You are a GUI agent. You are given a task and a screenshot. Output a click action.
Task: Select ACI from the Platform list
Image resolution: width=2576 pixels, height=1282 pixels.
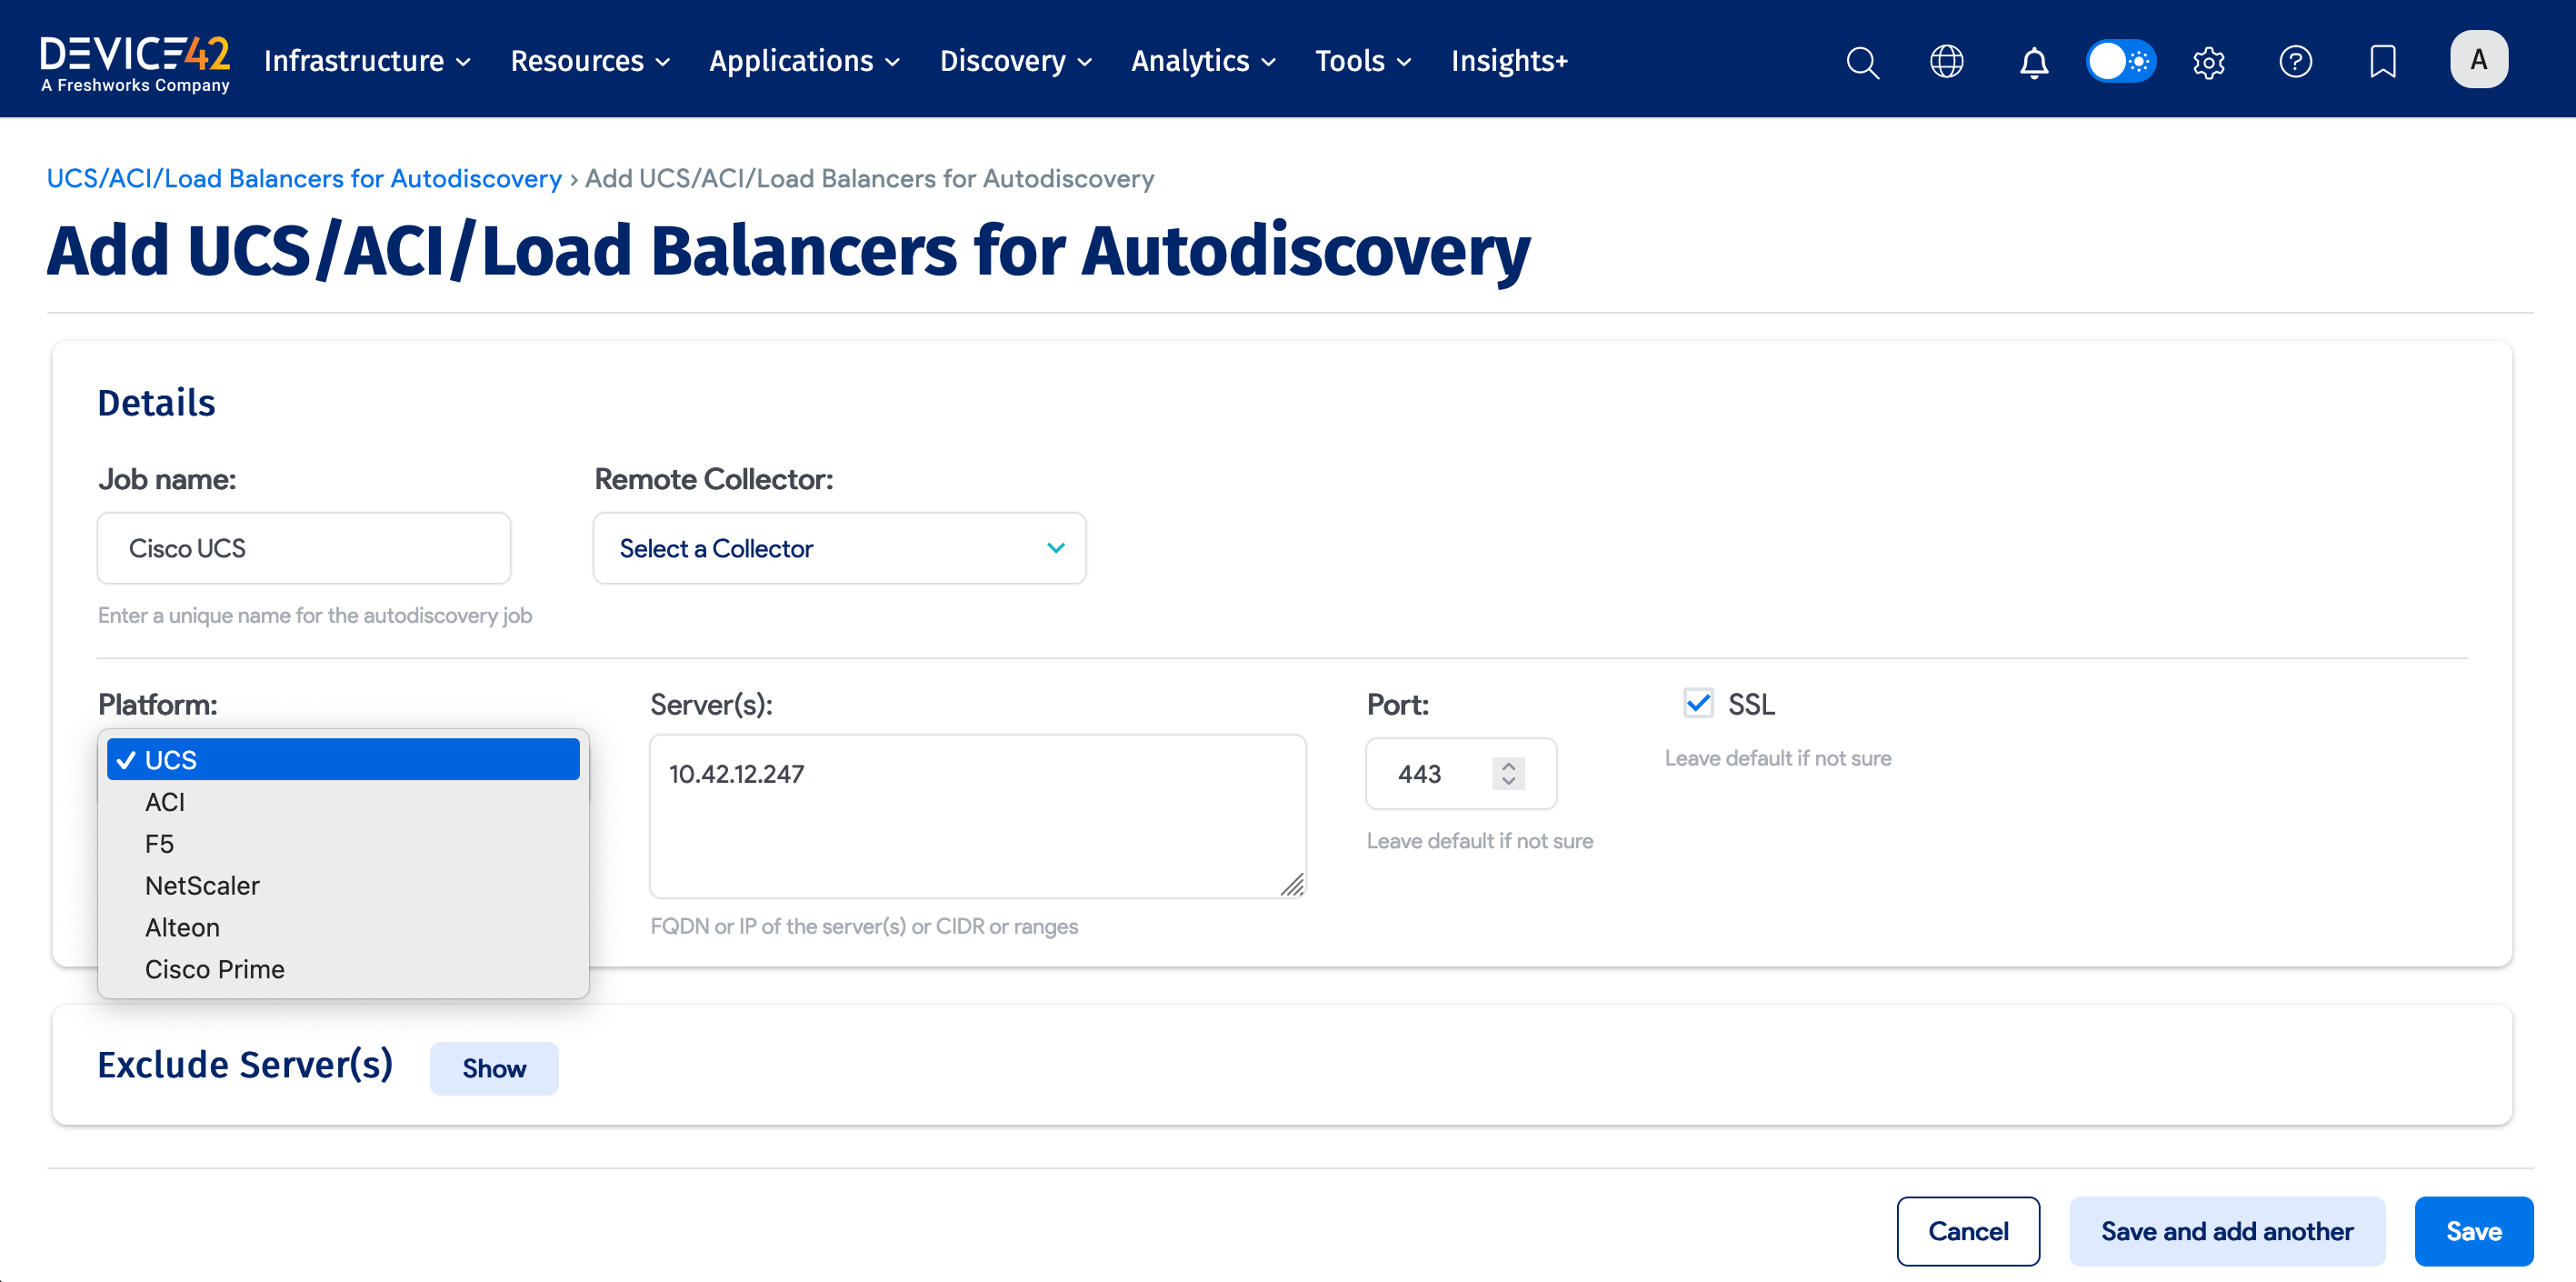click(x=165, y=802)
